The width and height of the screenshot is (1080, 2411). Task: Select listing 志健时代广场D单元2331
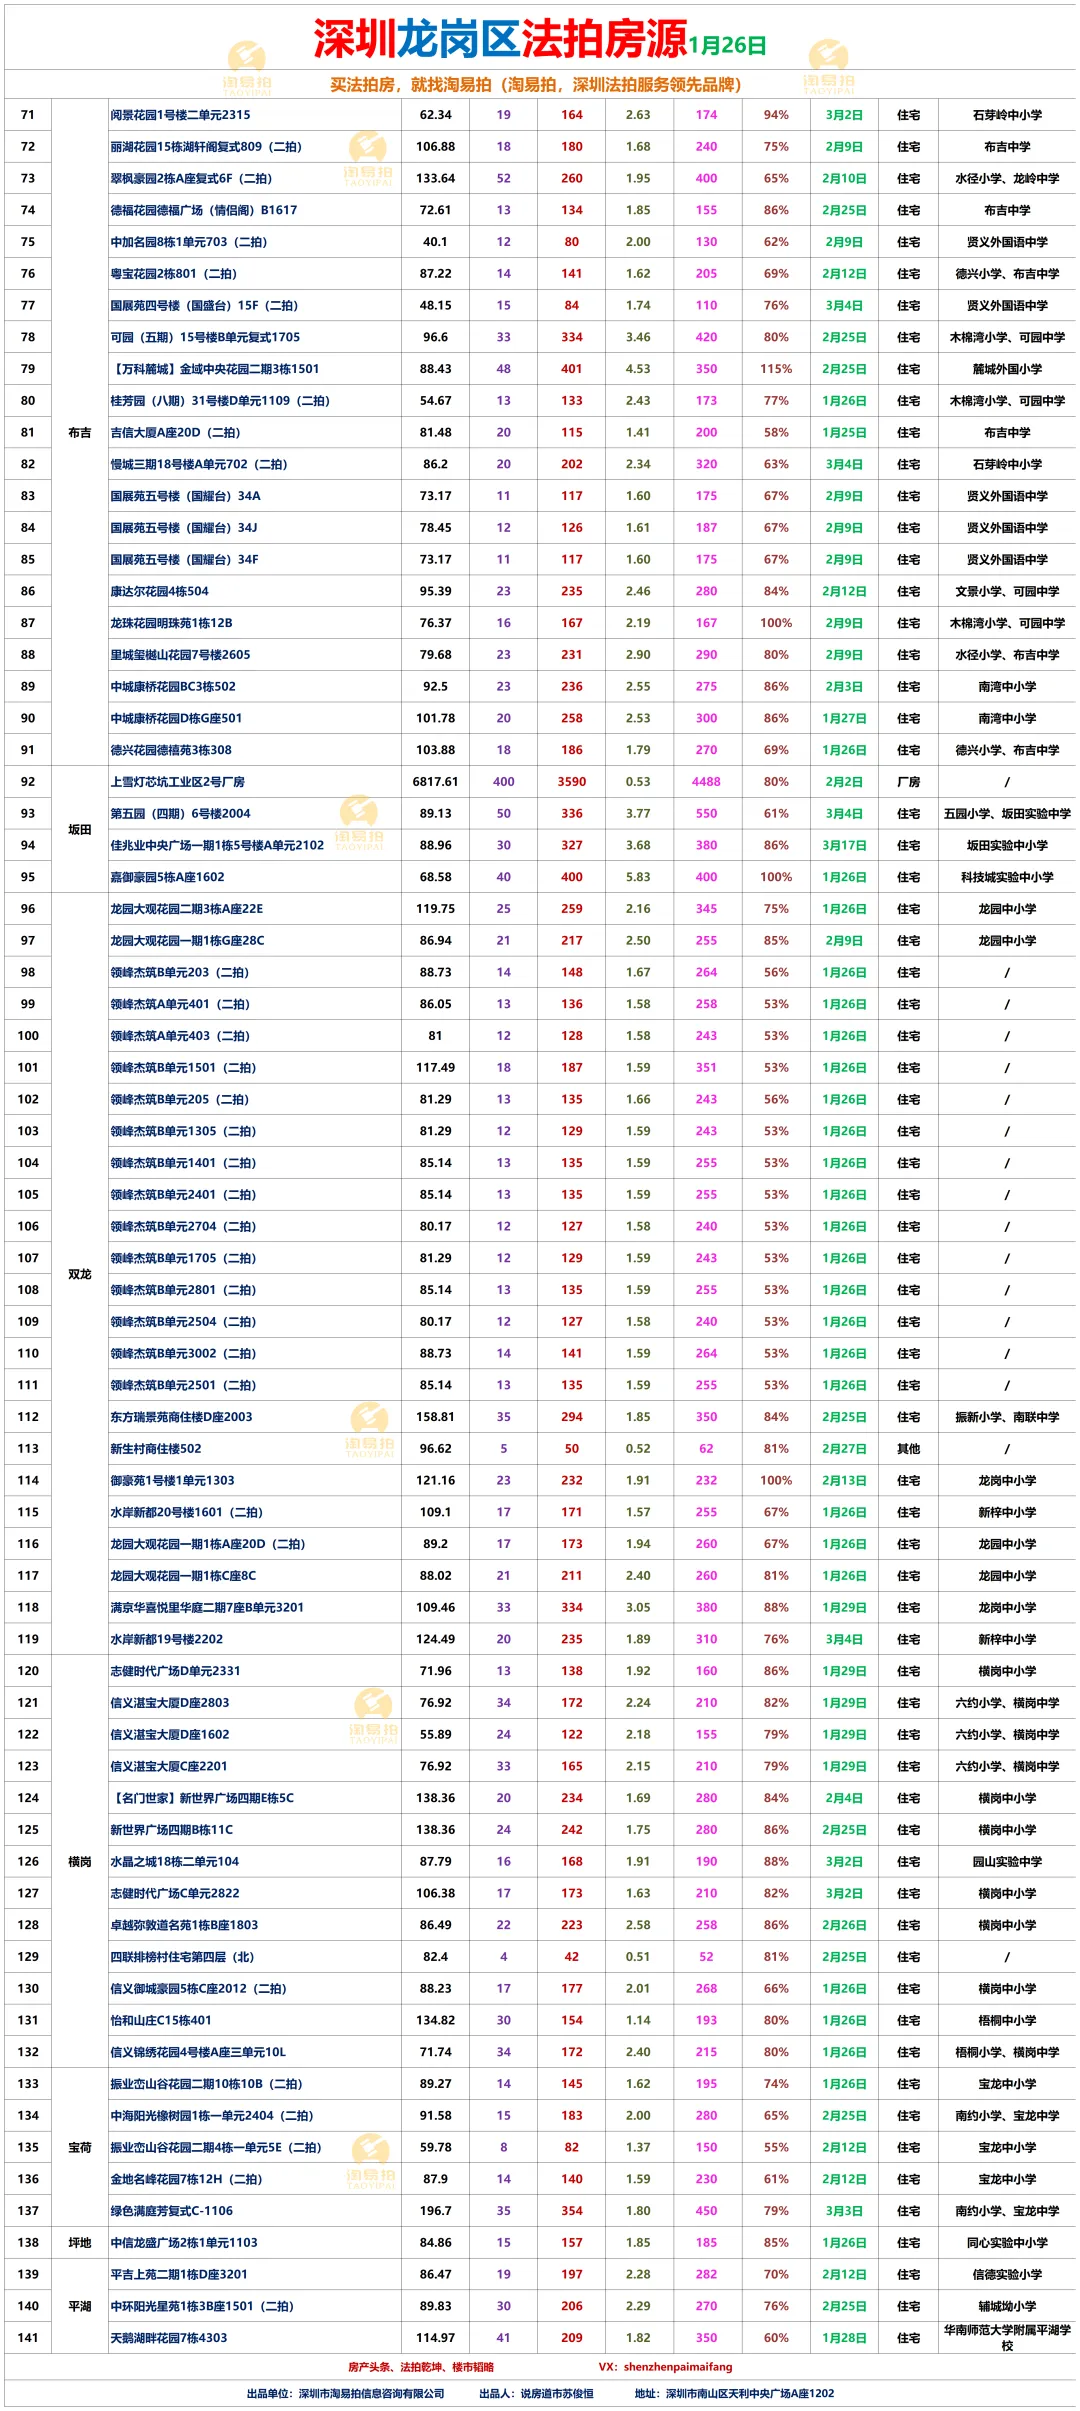pos(175,1671)
